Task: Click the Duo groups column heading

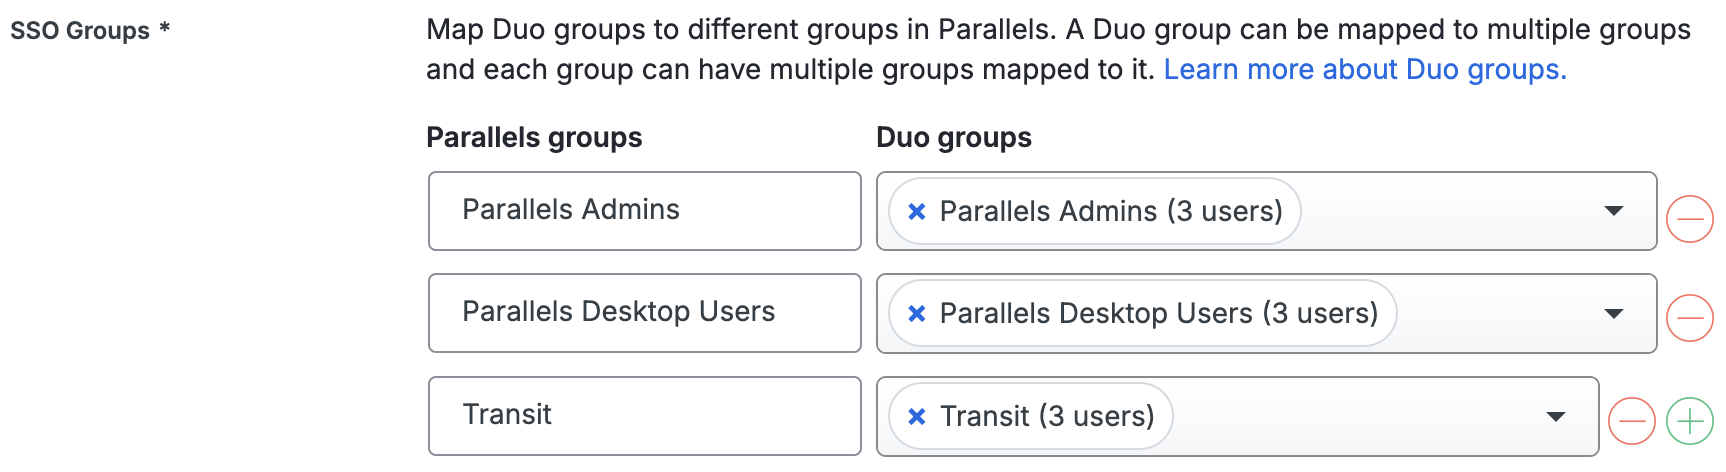Action: [x=953, y=138]
